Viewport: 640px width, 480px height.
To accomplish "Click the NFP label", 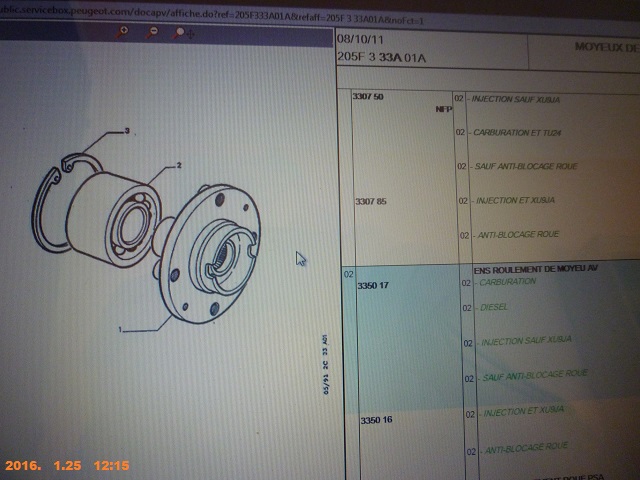I will [x=444, y=109].
